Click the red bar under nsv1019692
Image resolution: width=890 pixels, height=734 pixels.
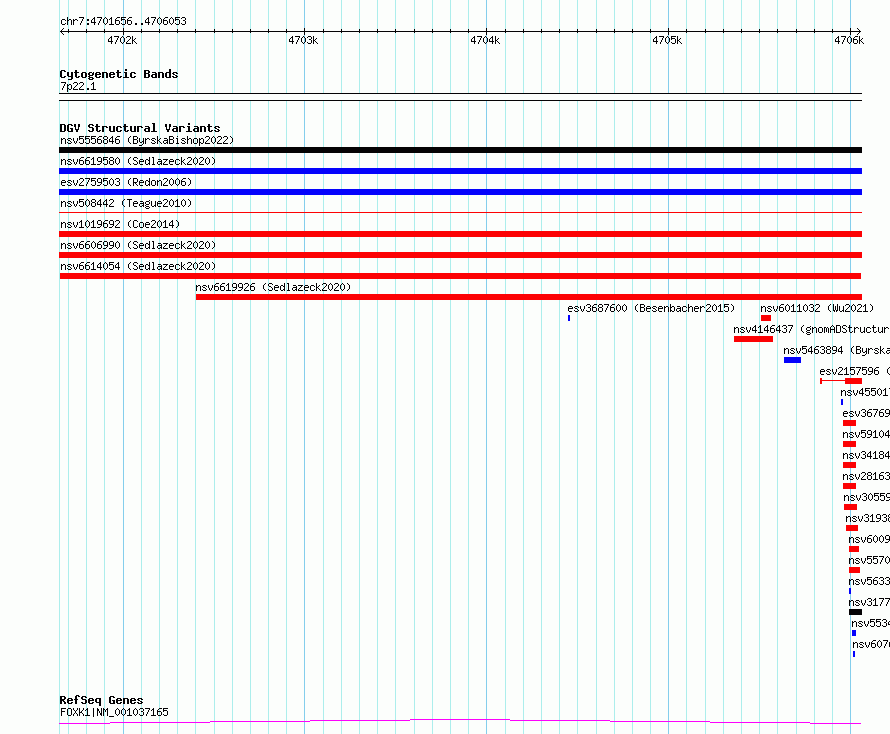coord(460,234)
